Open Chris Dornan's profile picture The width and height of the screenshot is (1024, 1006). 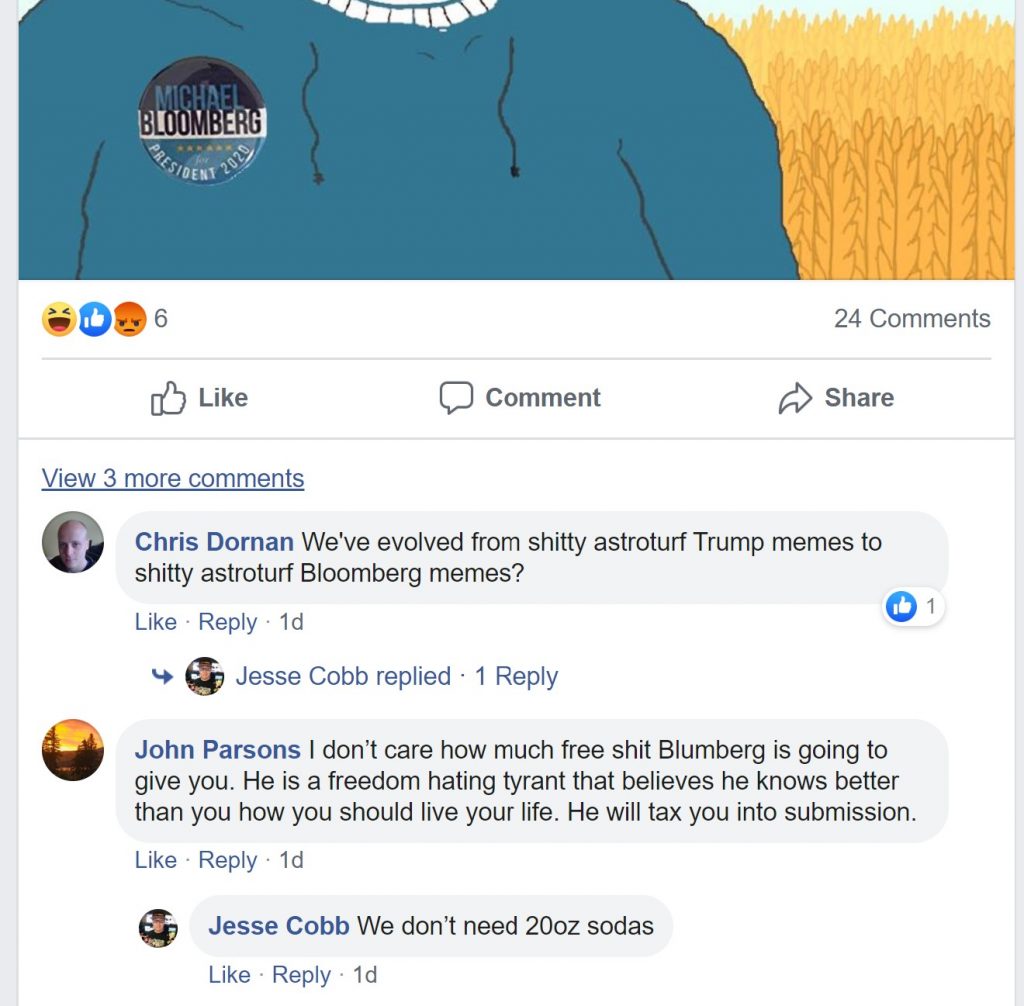(x=72, y=542)
